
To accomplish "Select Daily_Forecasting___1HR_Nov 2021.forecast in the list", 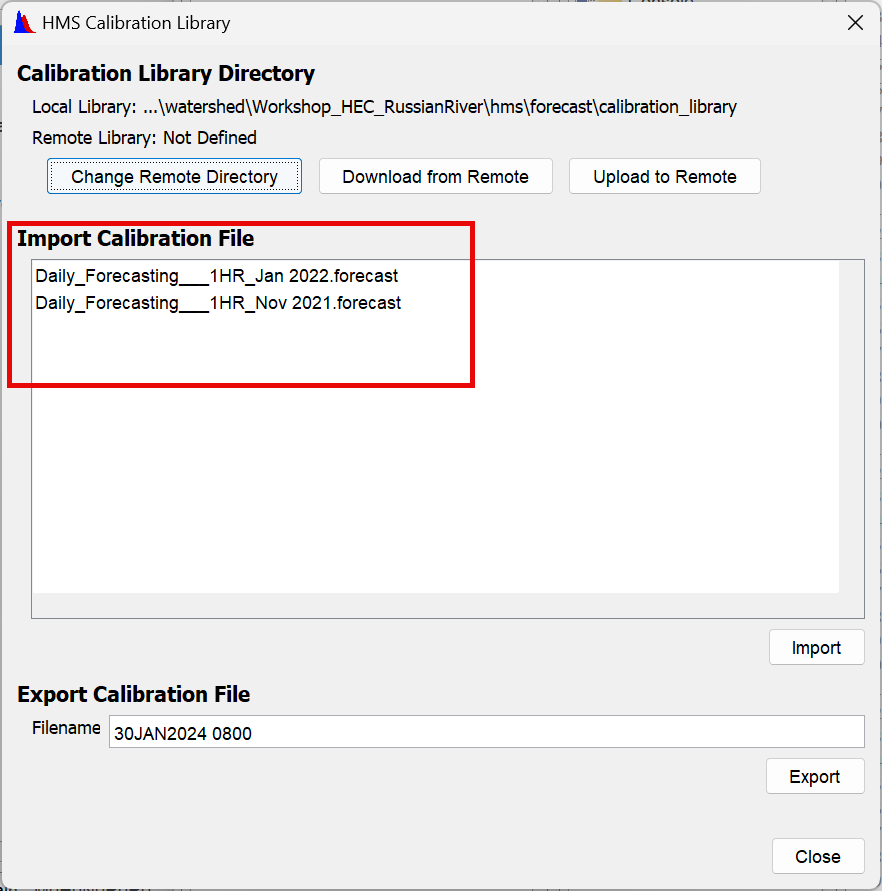I will coord(216,303).
